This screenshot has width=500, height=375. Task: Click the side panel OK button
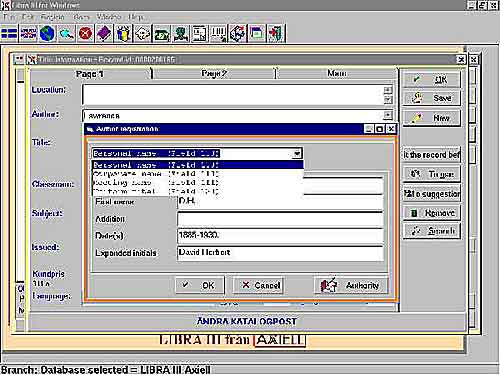point(432,79)
